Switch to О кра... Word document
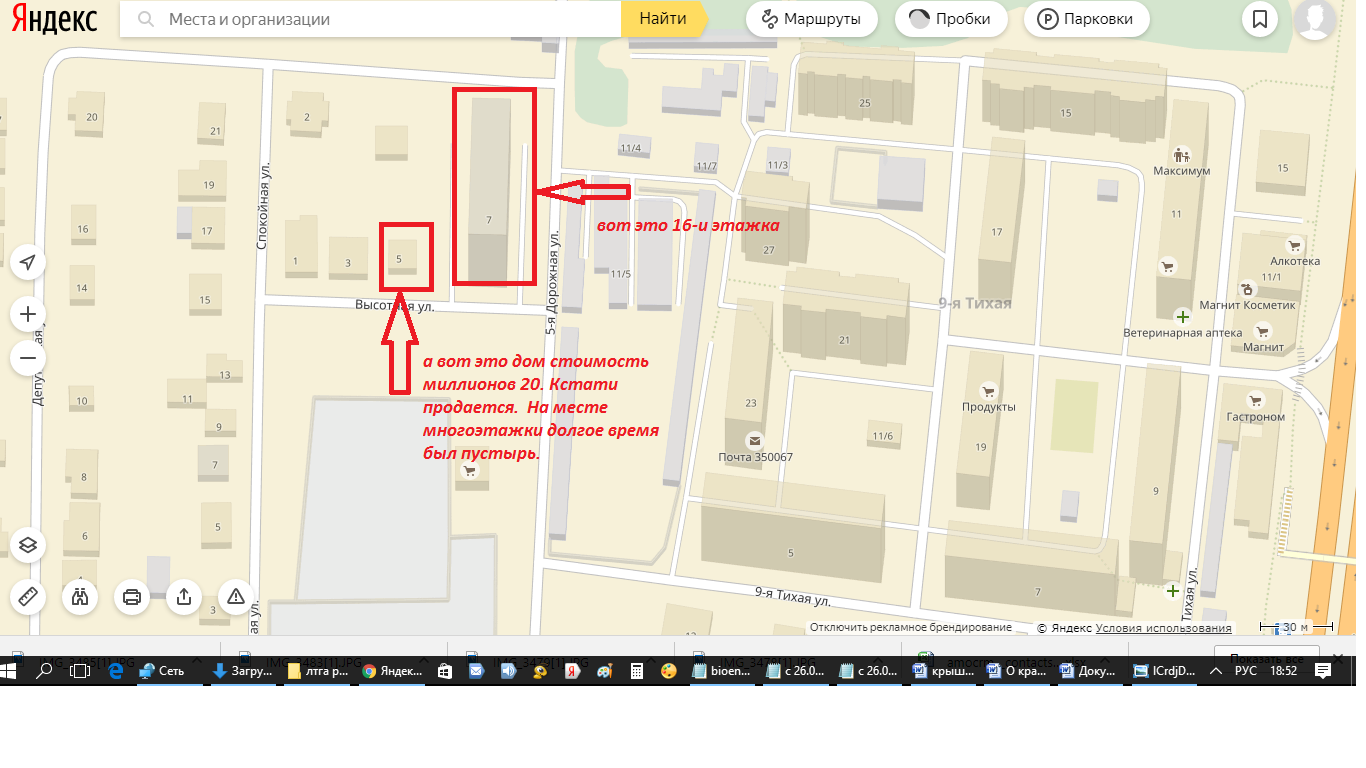 [1016, 670]
